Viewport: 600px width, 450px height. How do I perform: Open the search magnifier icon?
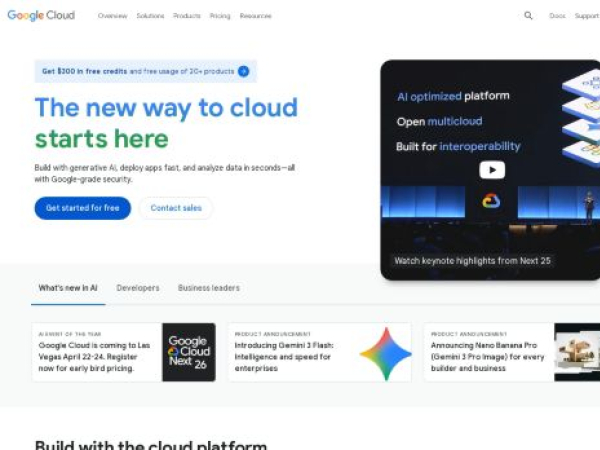click(528, 16)
